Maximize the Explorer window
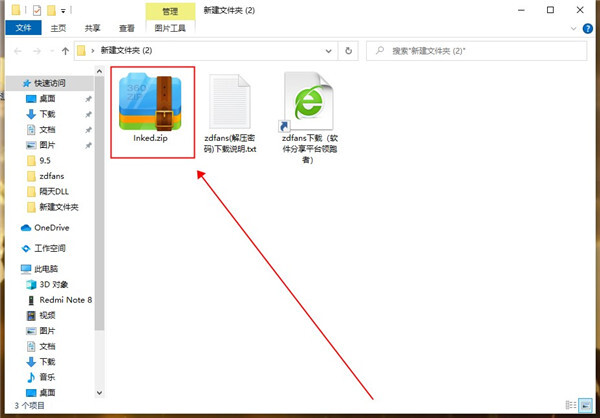 (550, 10)
